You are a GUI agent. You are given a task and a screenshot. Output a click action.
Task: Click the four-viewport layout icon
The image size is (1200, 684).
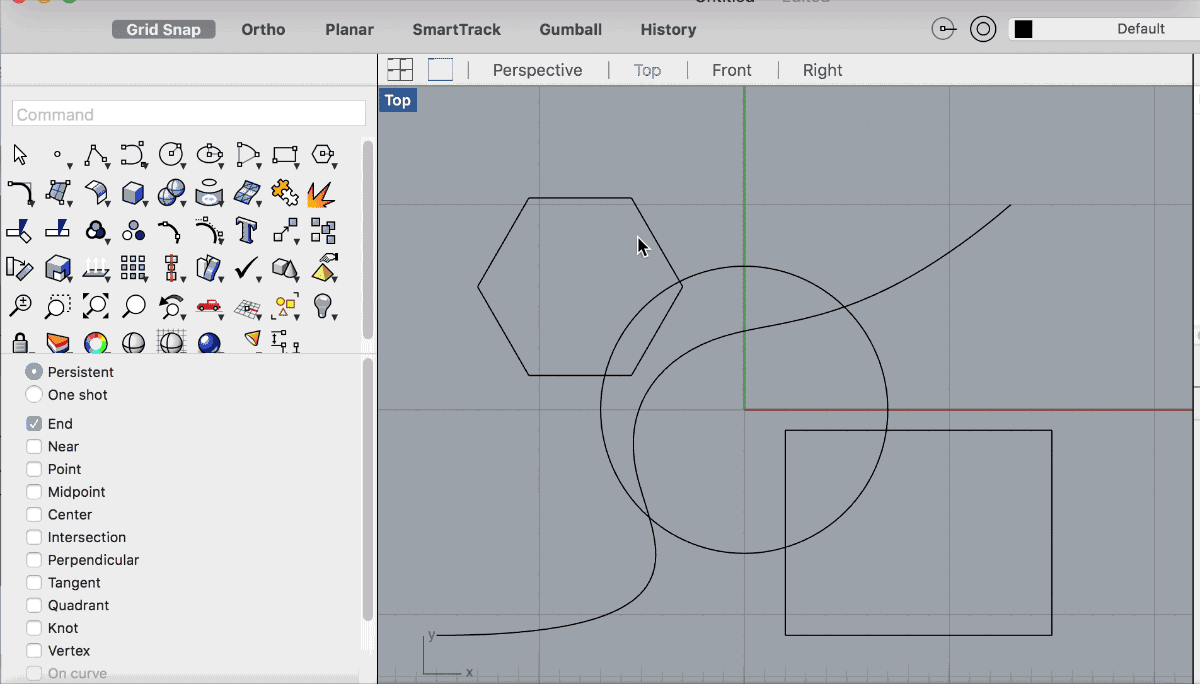[x=400, y=70]
